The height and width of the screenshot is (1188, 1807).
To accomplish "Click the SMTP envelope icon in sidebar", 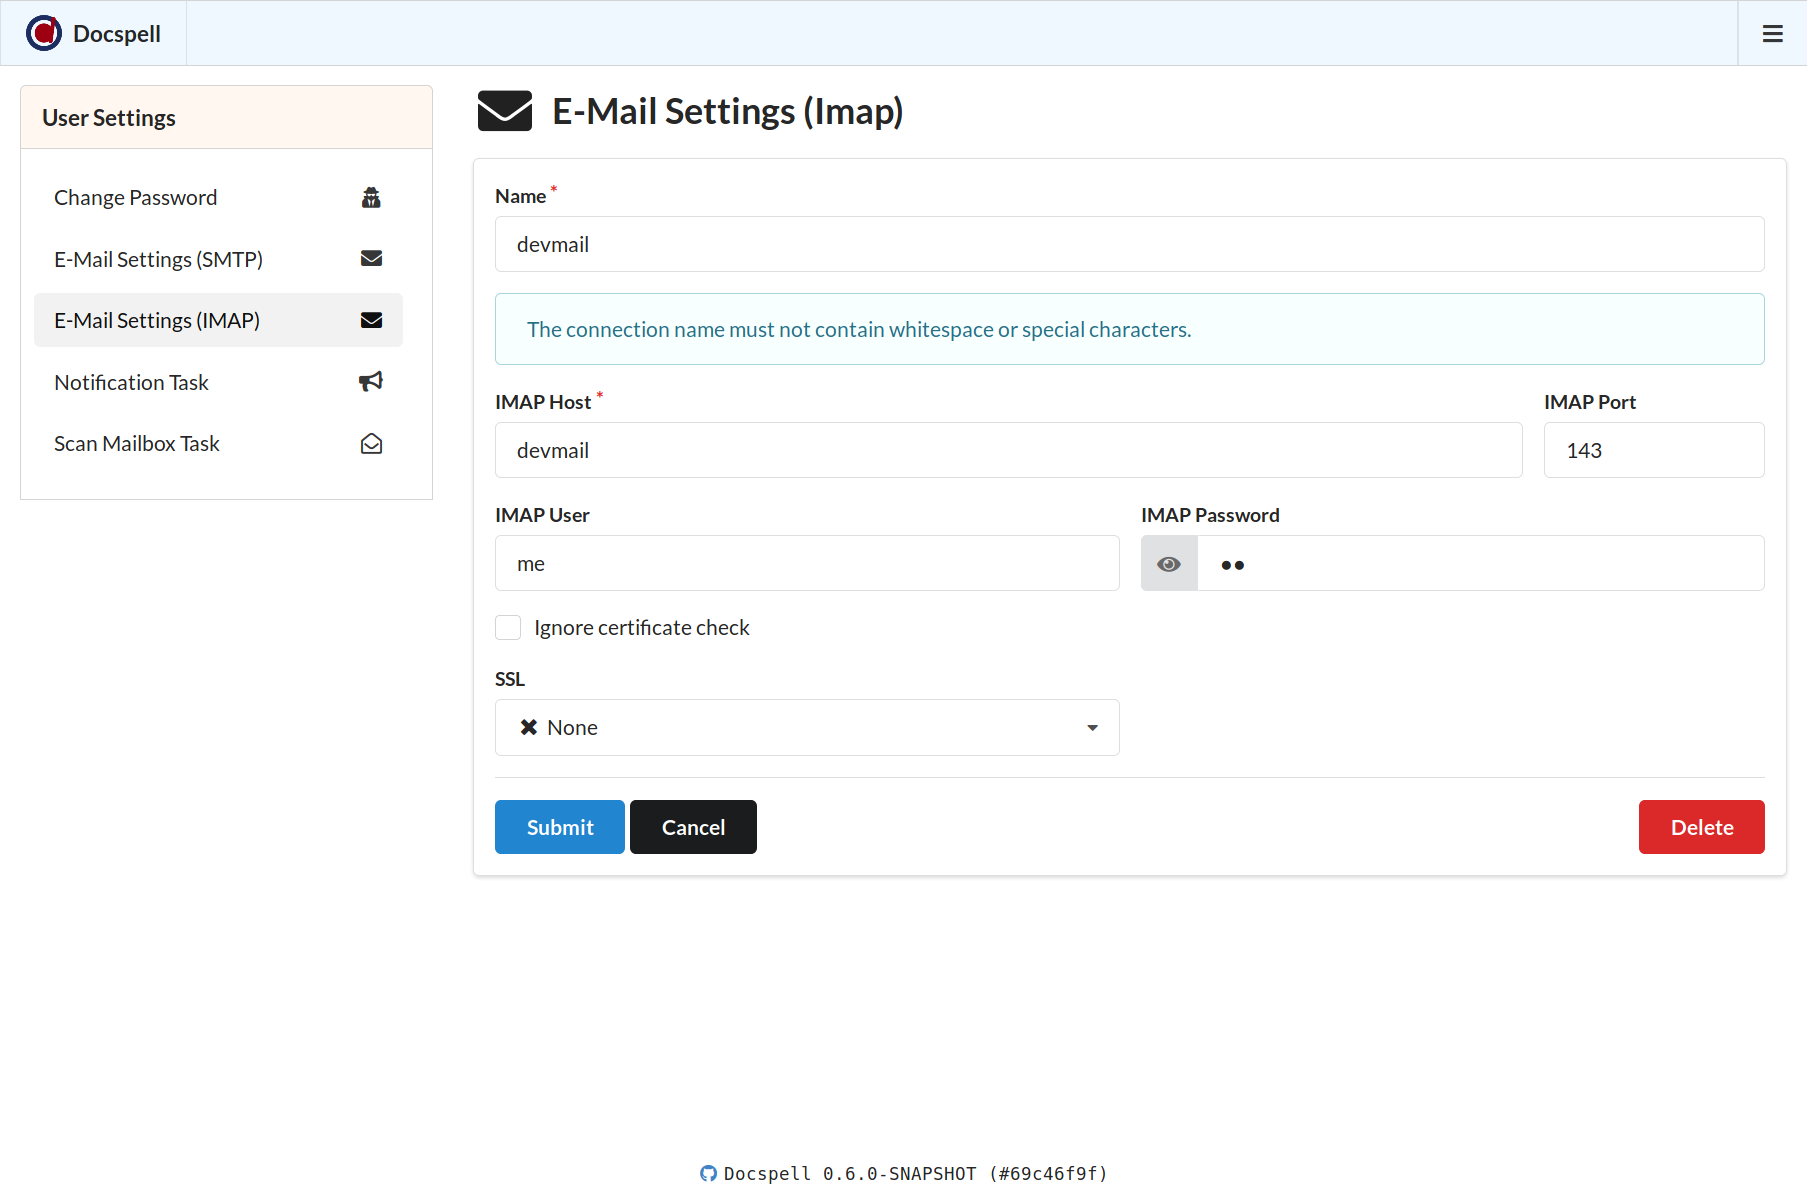I will [x=371, y=259].
